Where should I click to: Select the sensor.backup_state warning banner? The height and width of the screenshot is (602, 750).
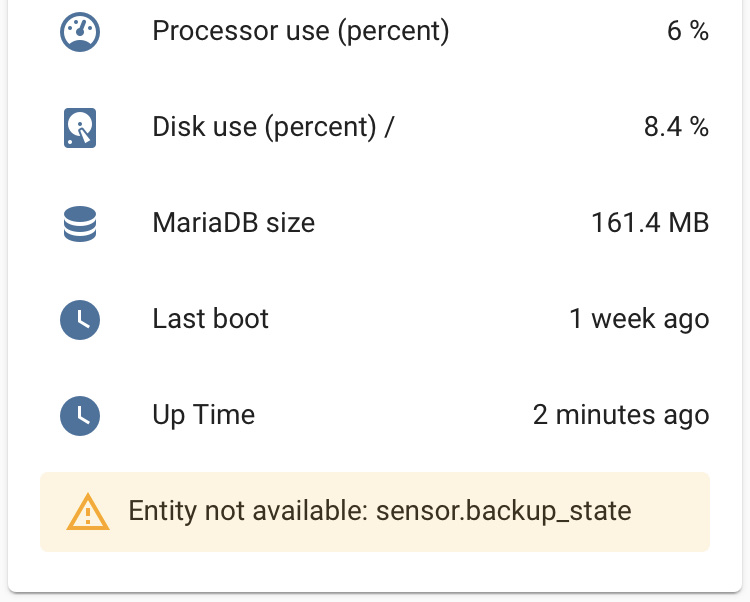[375, 512]
